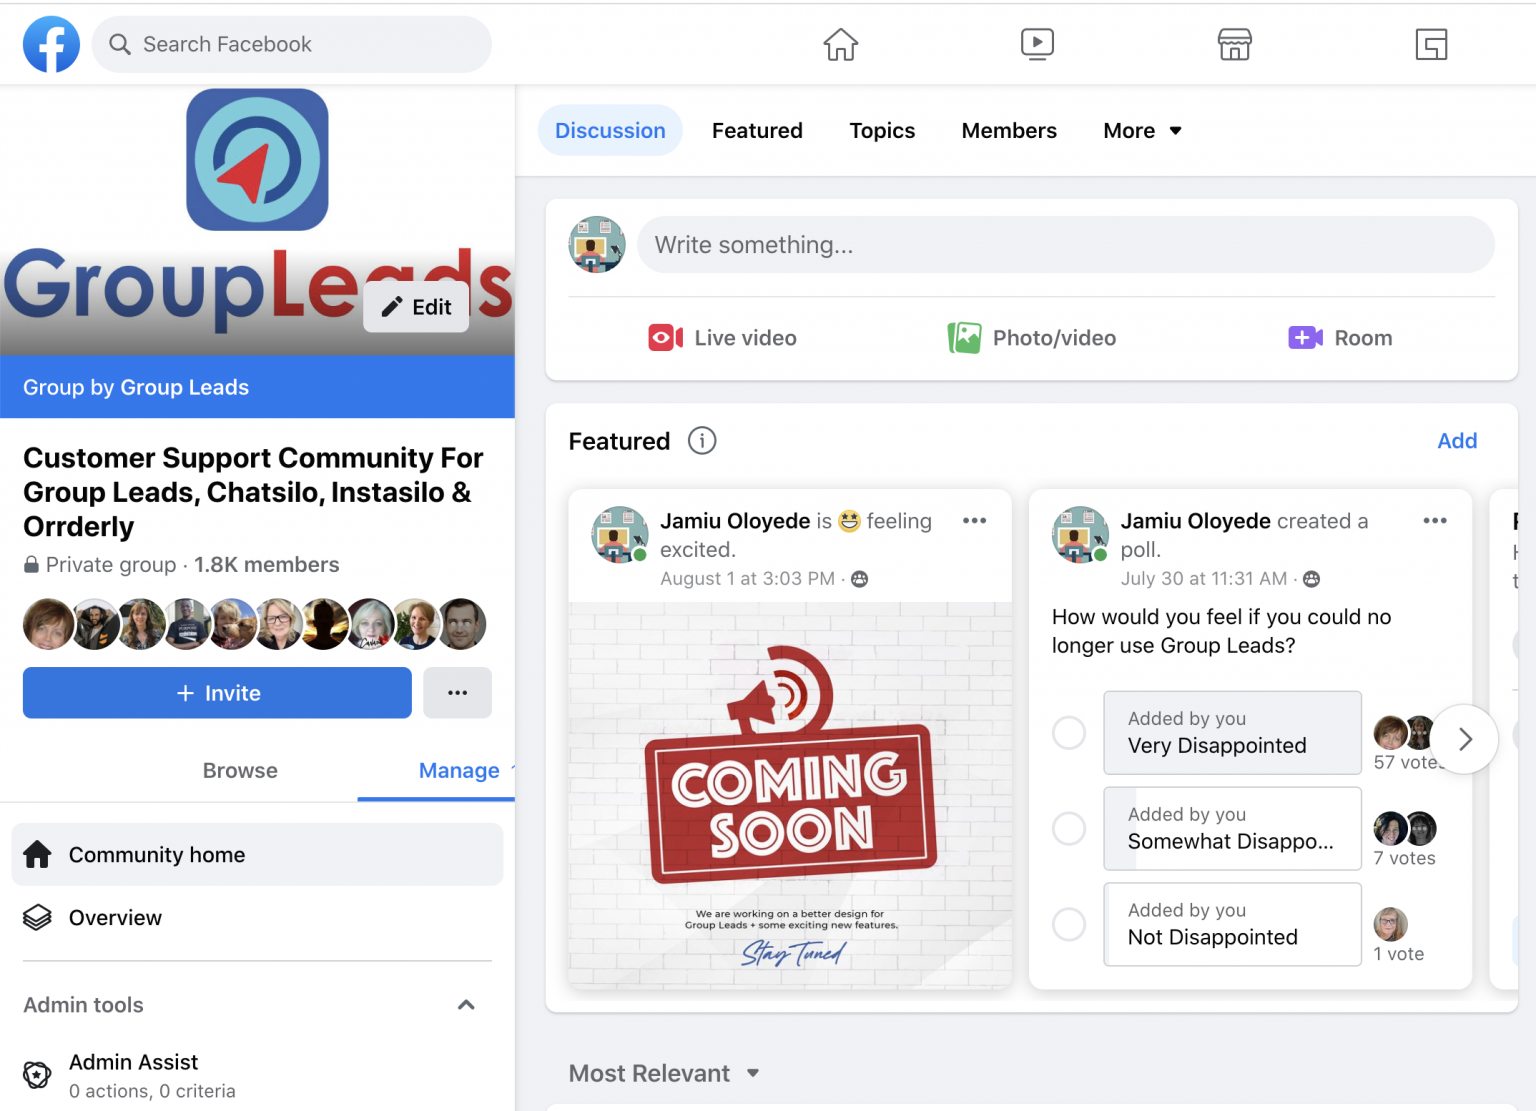Viewport: 1536px width, 1111px height.
Task: Start a Live video
Action: 722,337
